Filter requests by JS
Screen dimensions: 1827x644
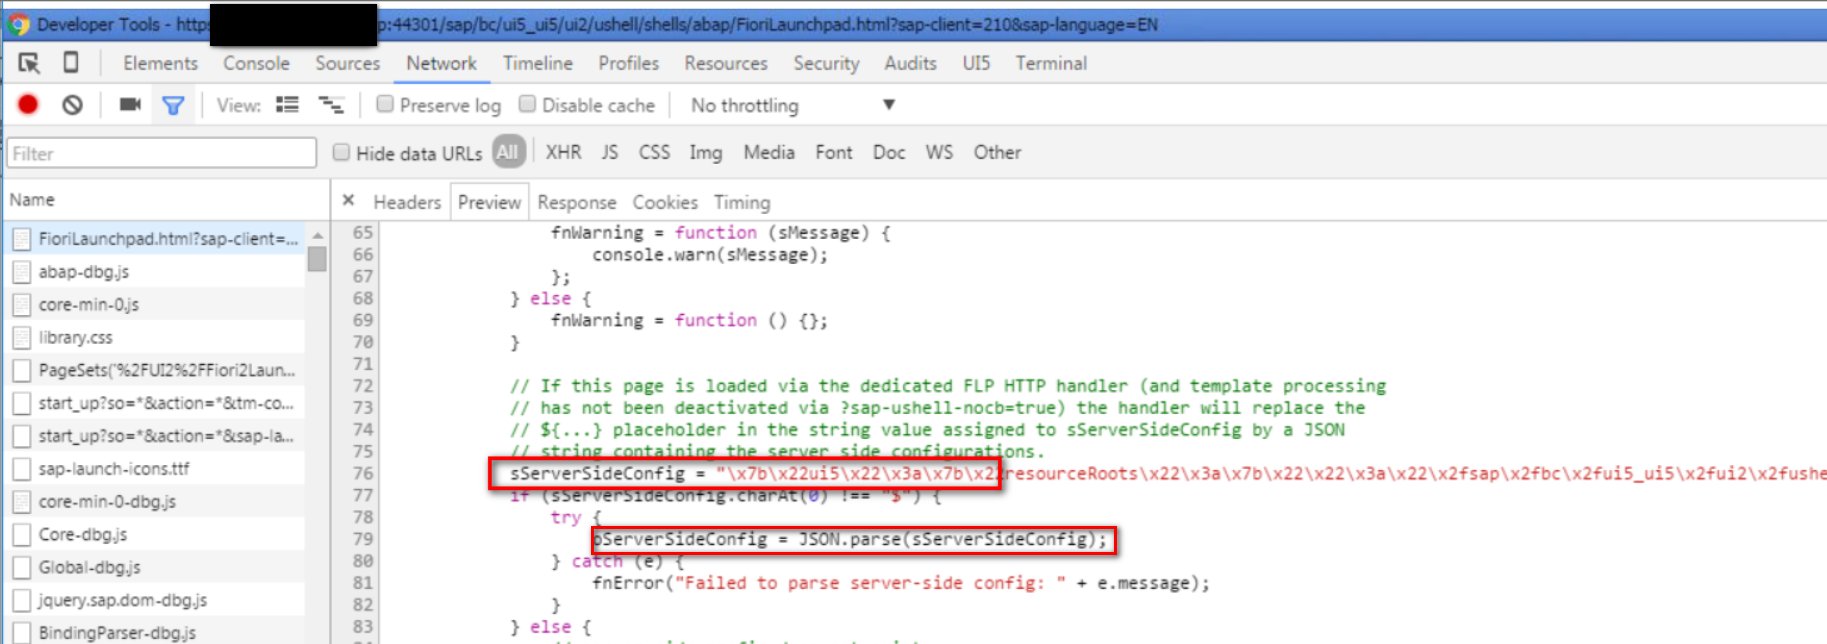click(610, 152)
